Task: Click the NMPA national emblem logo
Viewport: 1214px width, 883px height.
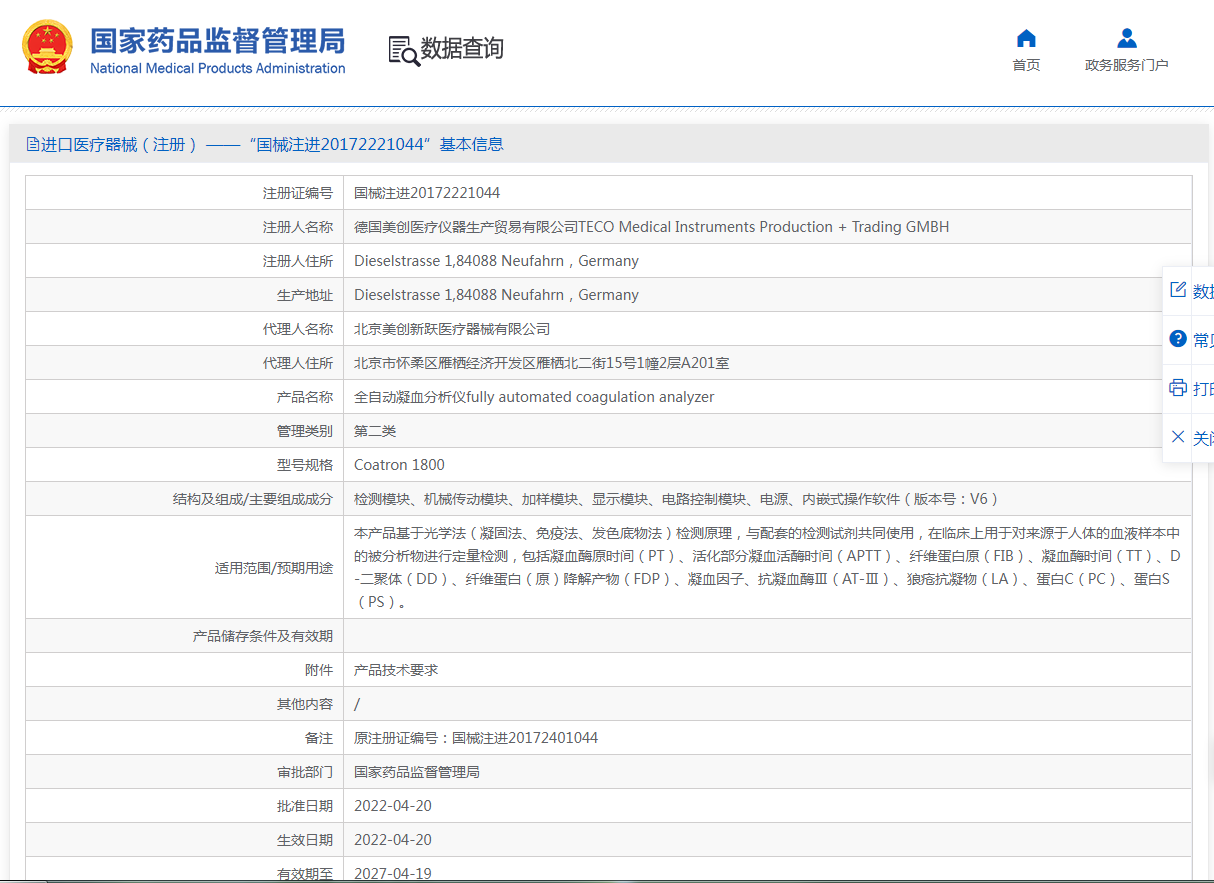Action: coord(48,47)
